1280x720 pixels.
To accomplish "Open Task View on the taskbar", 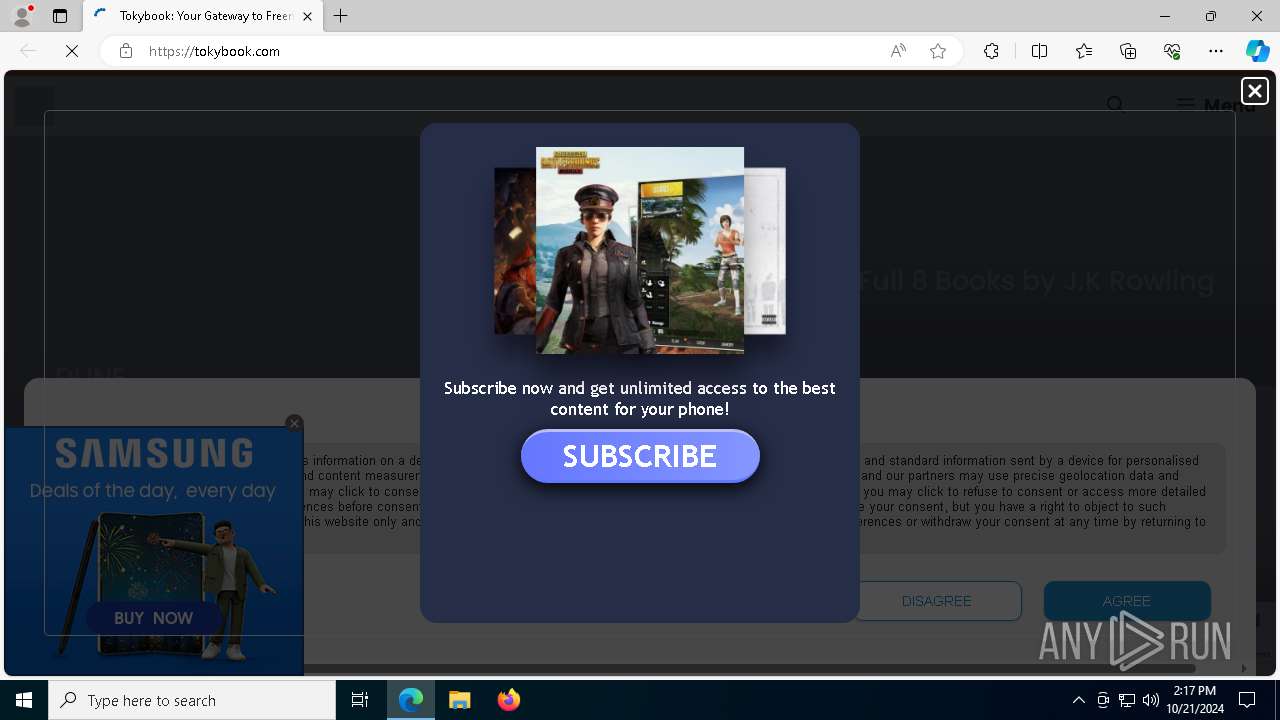I will tap(360, 700).
